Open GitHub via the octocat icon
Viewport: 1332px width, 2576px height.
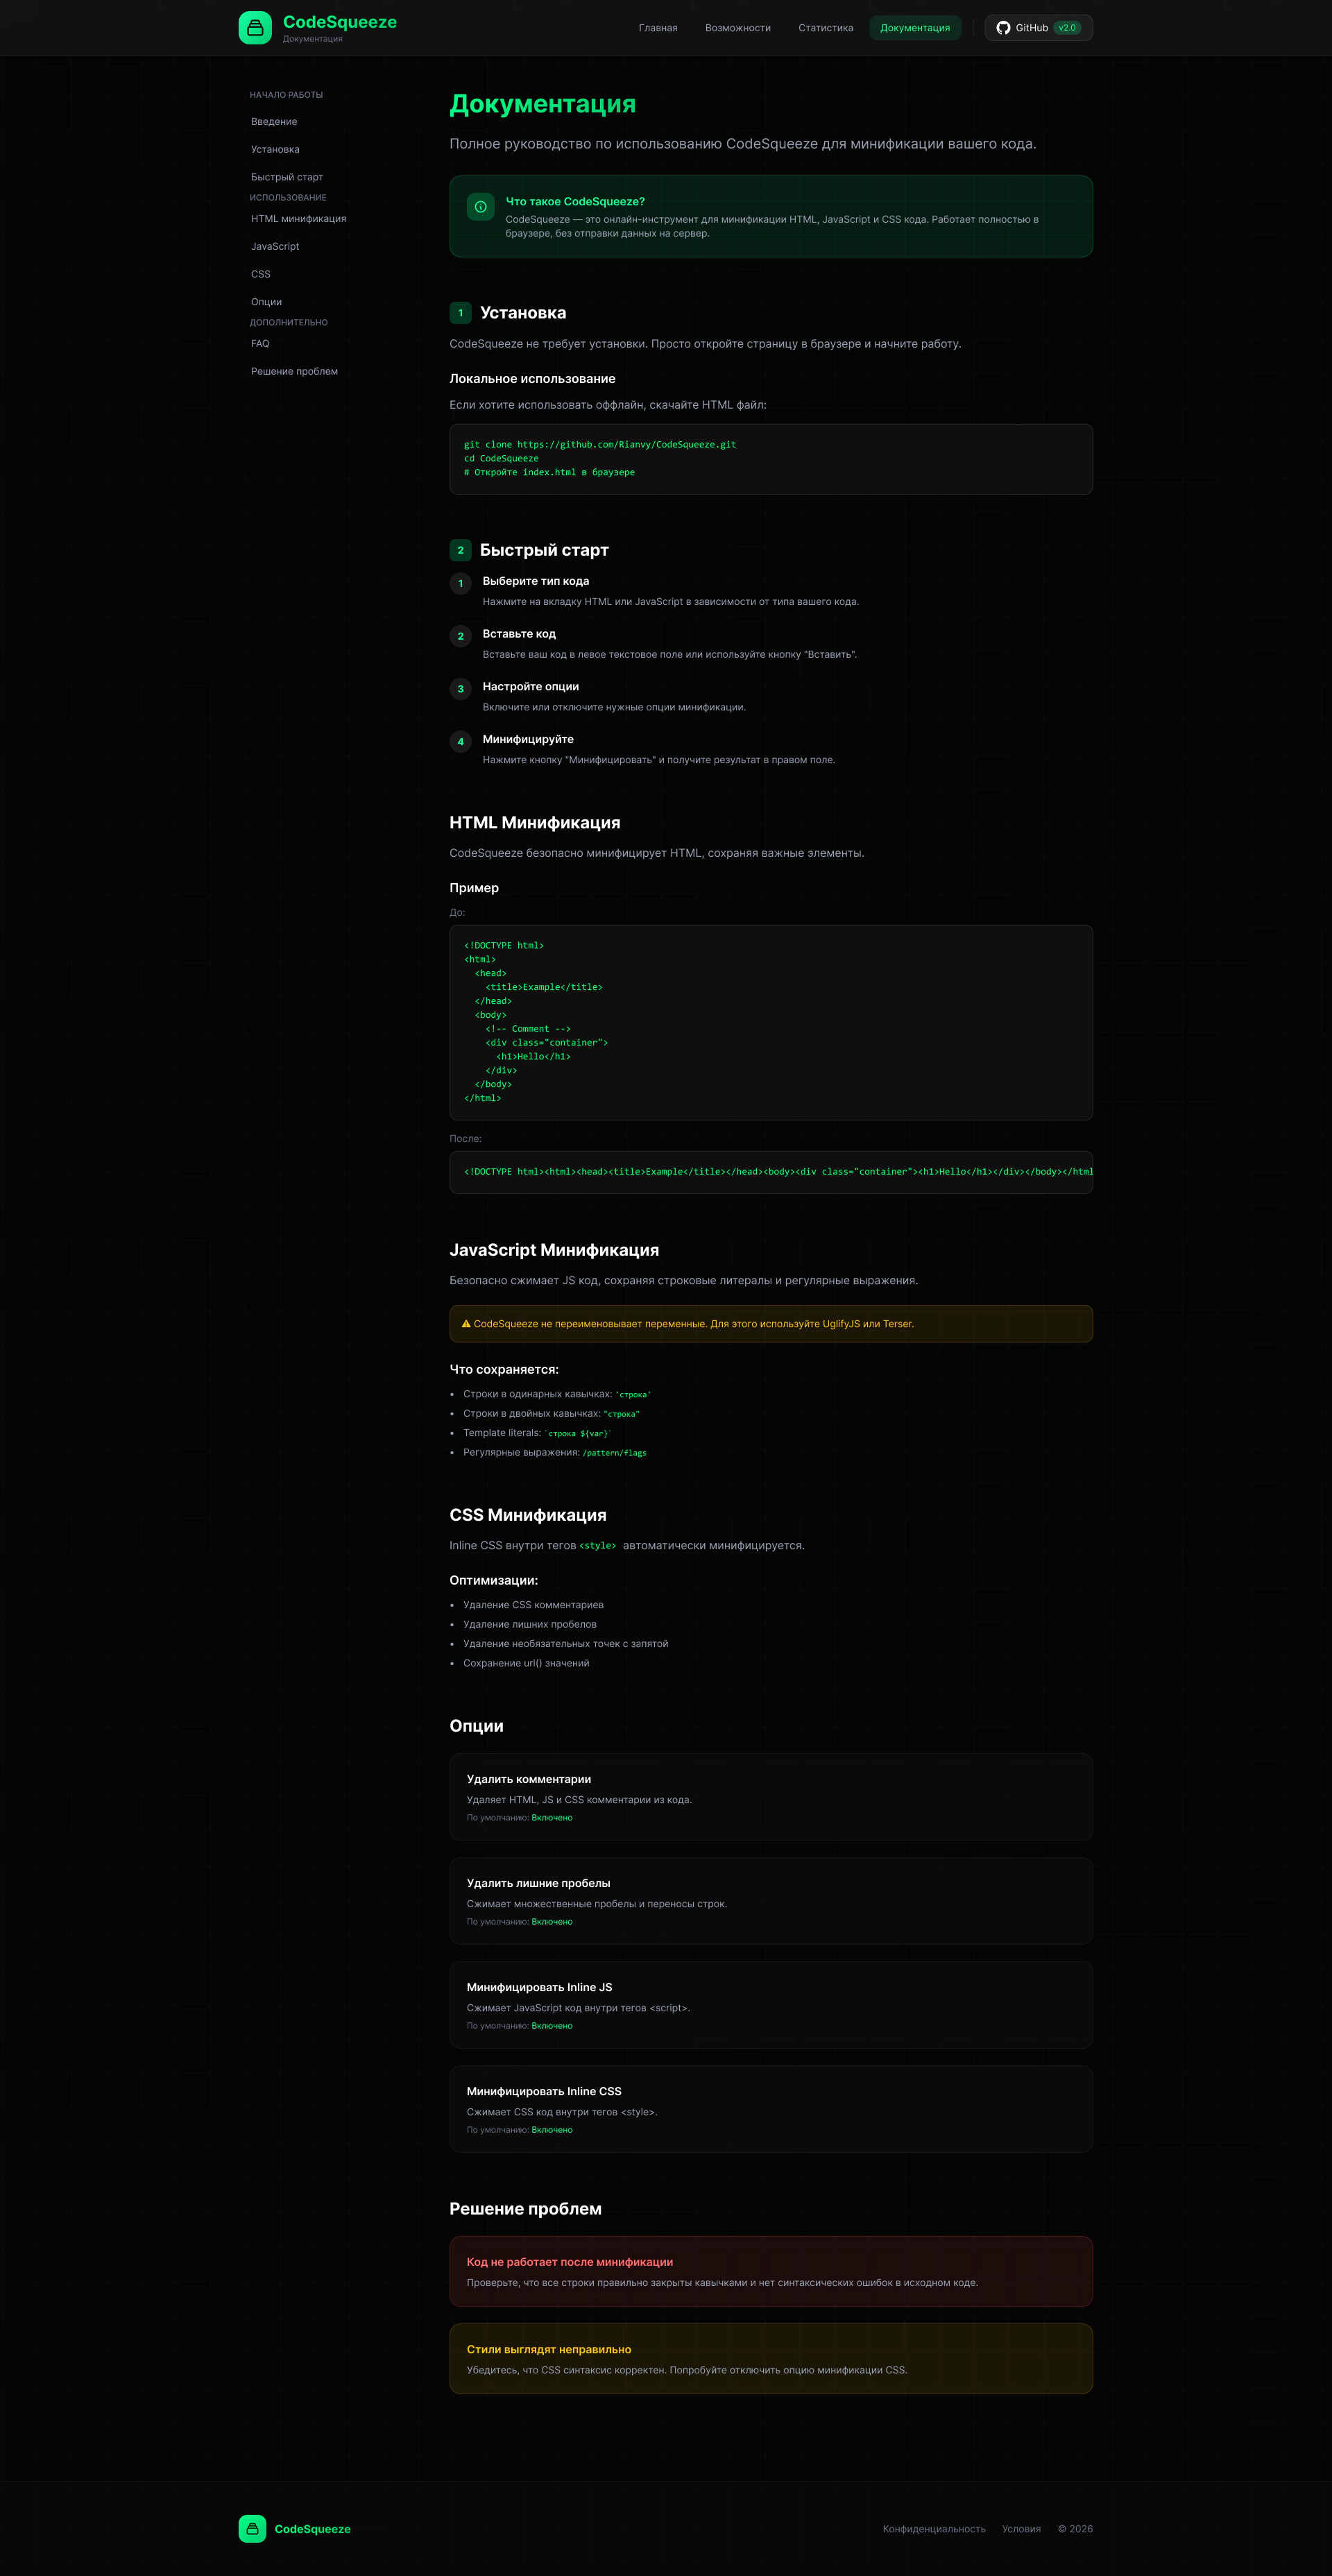(1003, 27)
